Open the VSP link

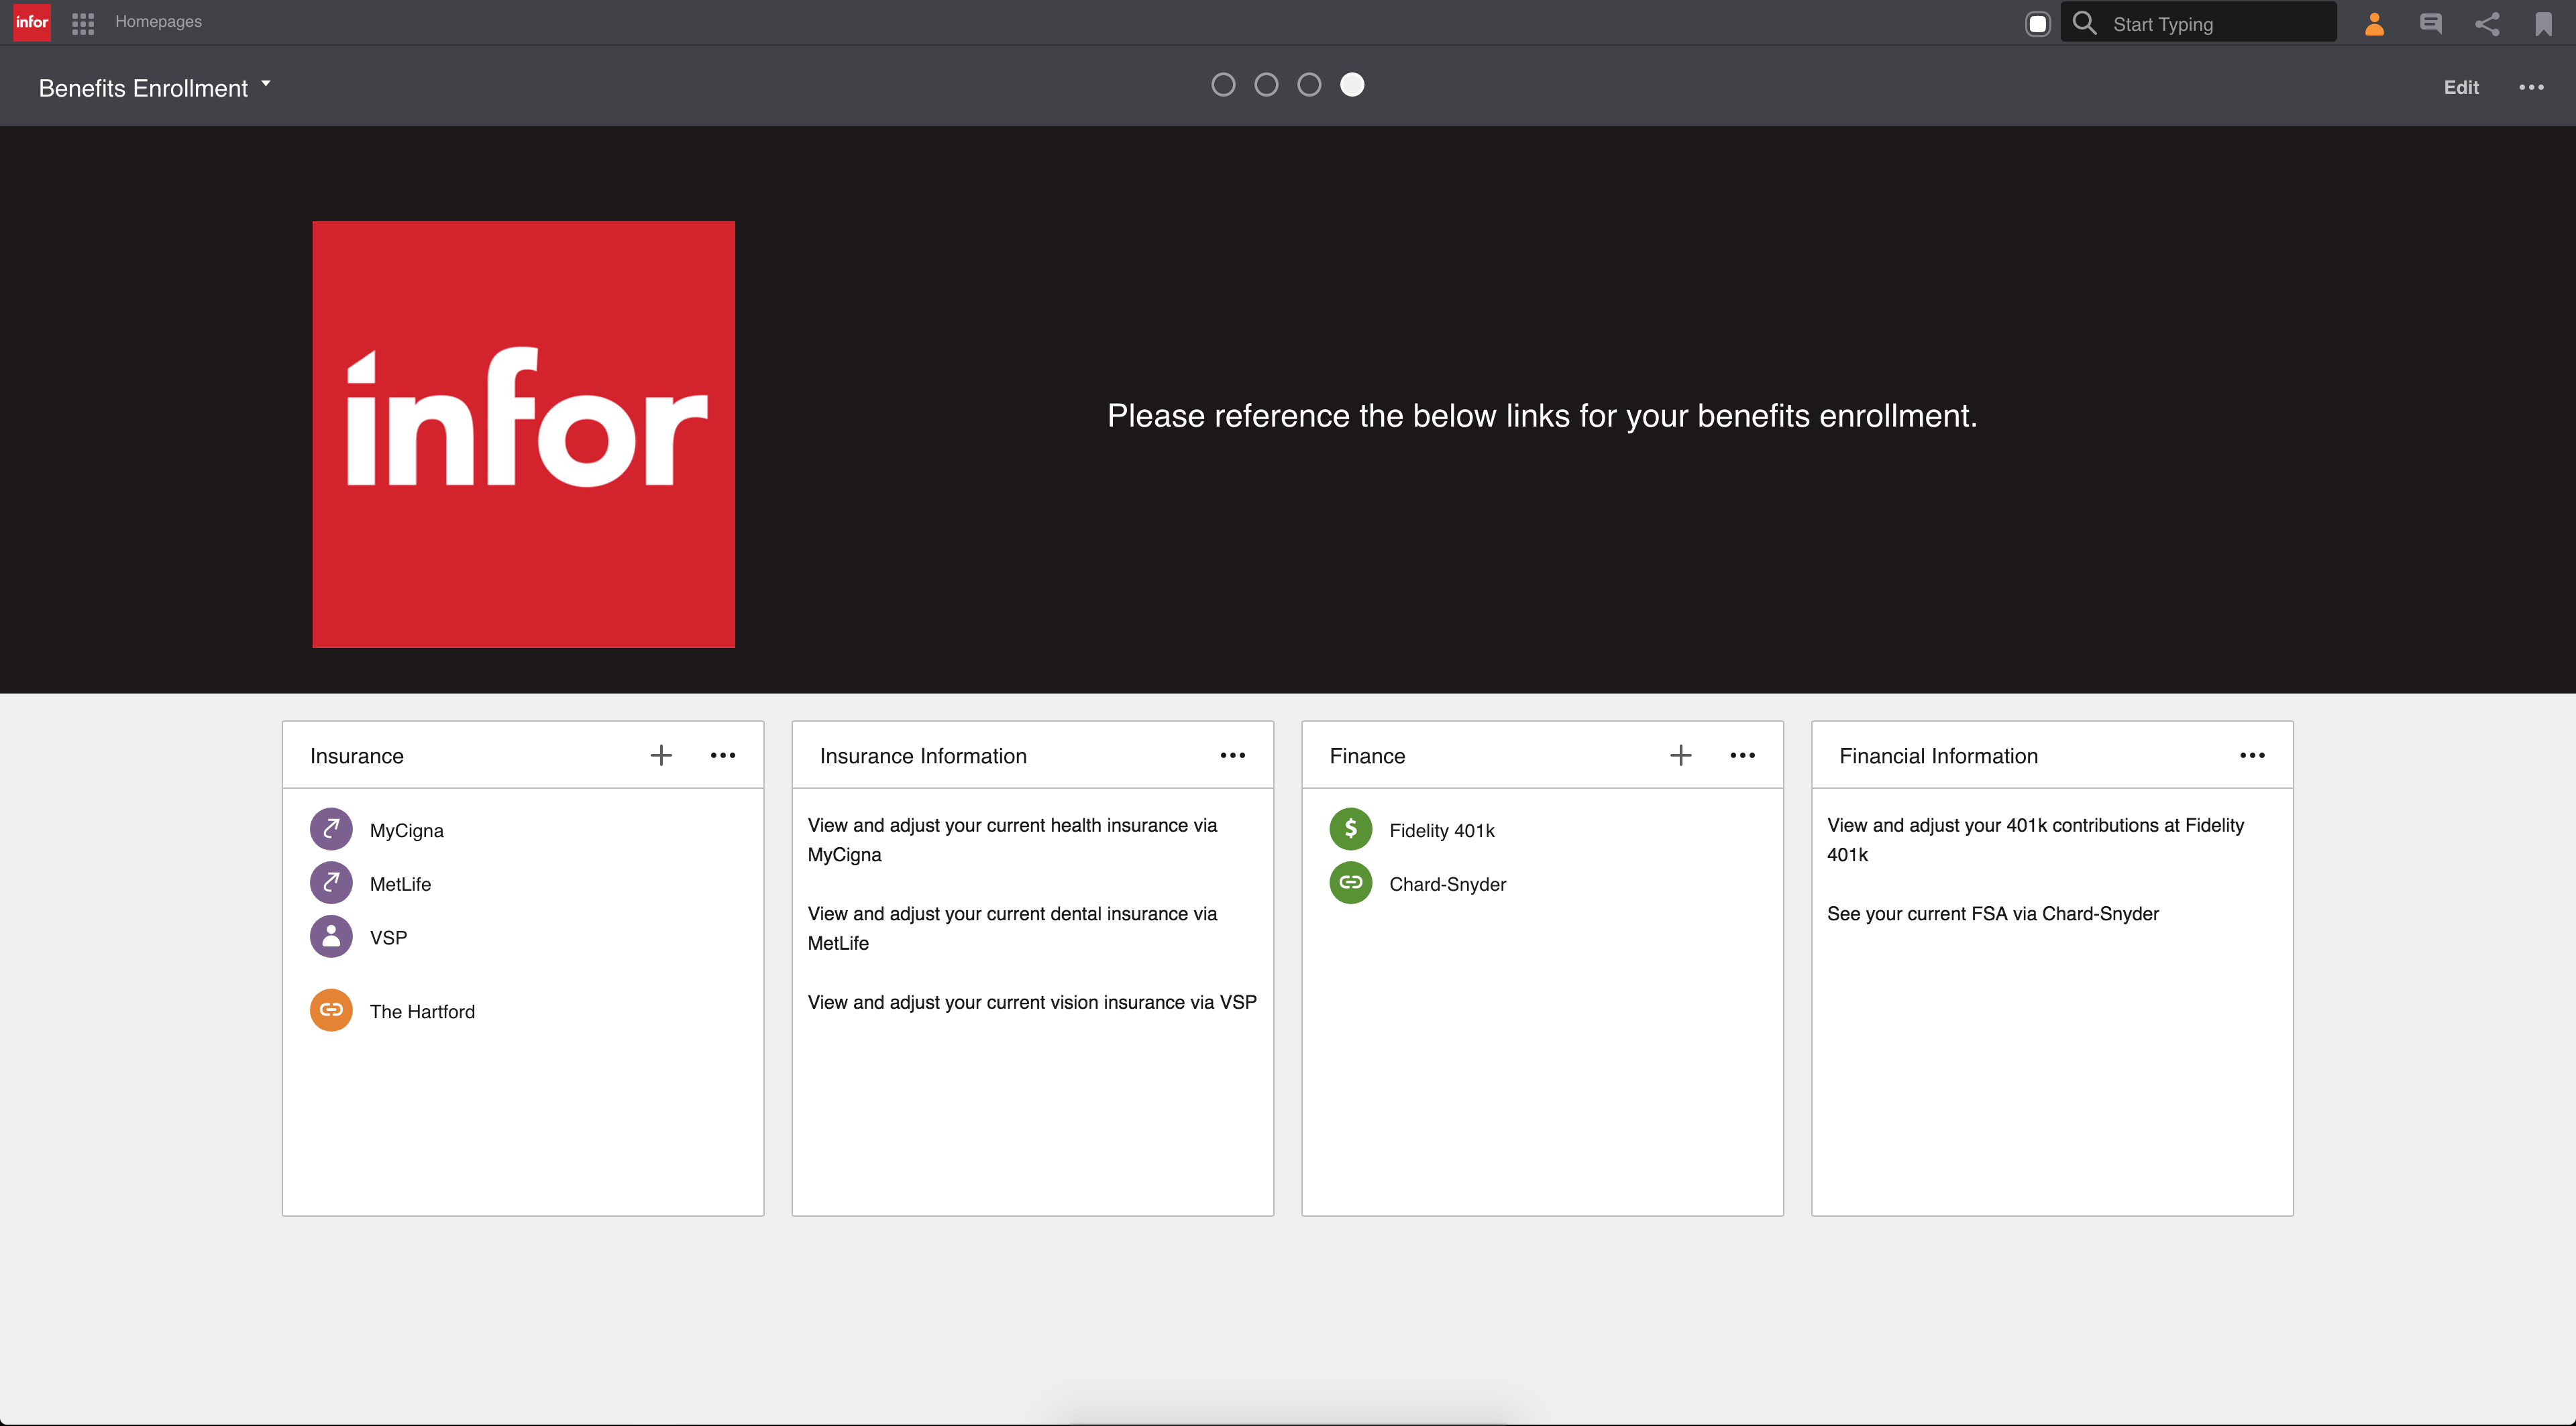(388, 939)
